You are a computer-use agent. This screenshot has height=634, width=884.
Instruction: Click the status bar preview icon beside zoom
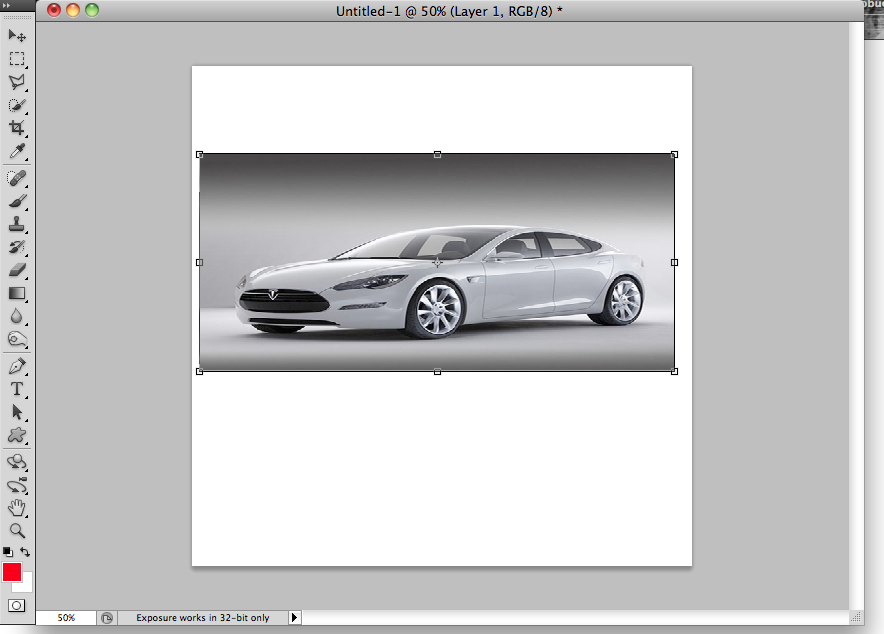(107, 618)
